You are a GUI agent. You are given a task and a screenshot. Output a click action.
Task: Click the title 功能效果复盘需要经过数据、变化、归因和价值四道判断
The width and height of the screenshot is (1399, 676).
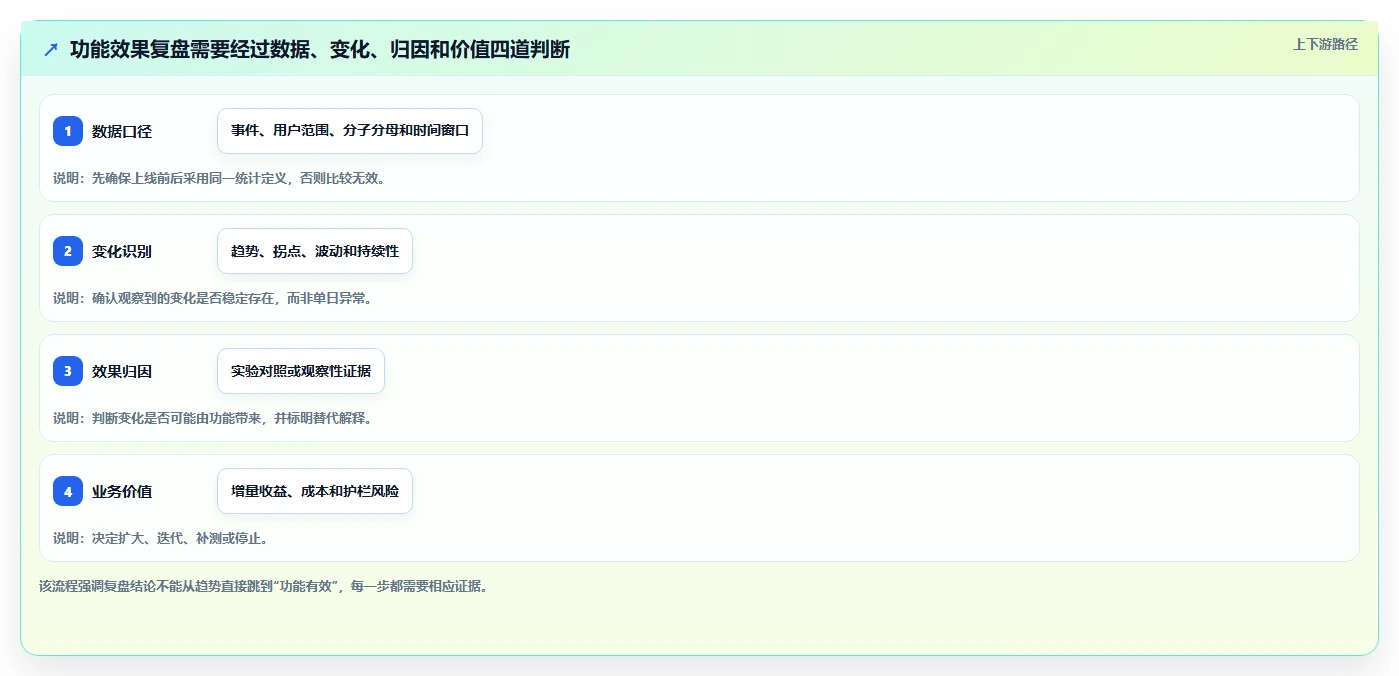click(320, 49)
